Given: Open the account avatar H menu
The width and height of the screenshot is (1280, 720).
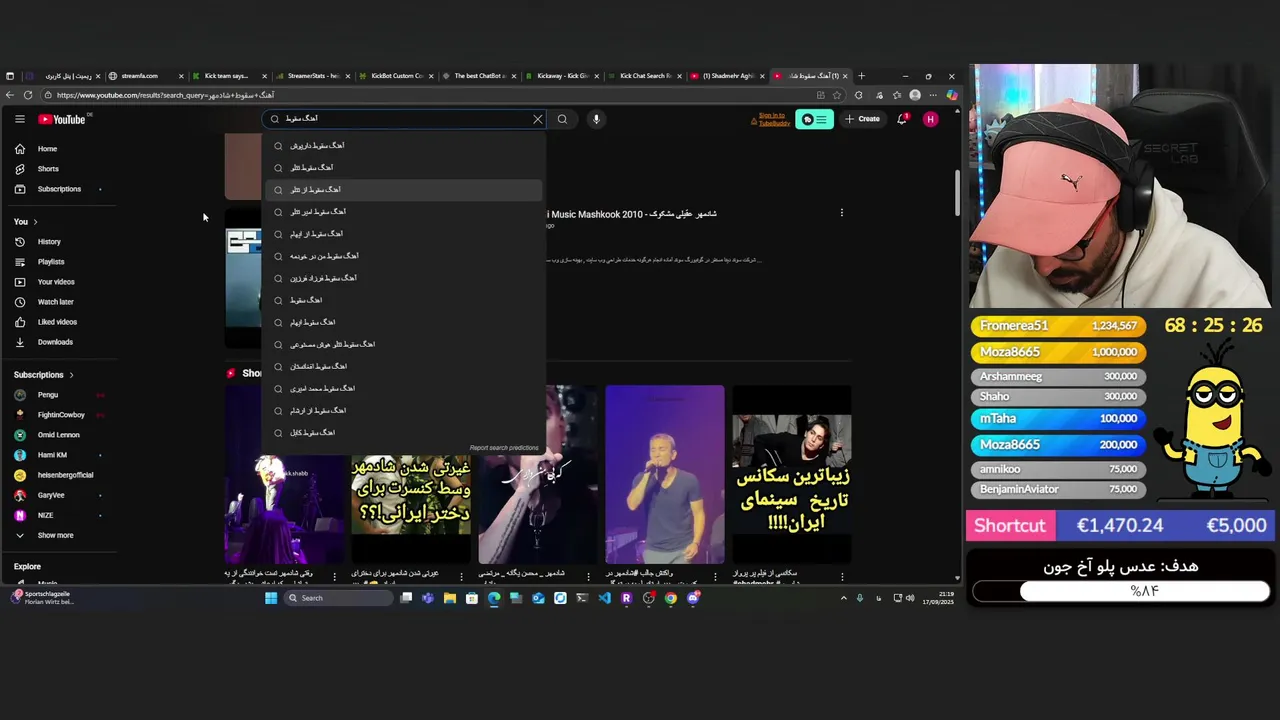Looking at the screenshot, I should pos(930,119).
